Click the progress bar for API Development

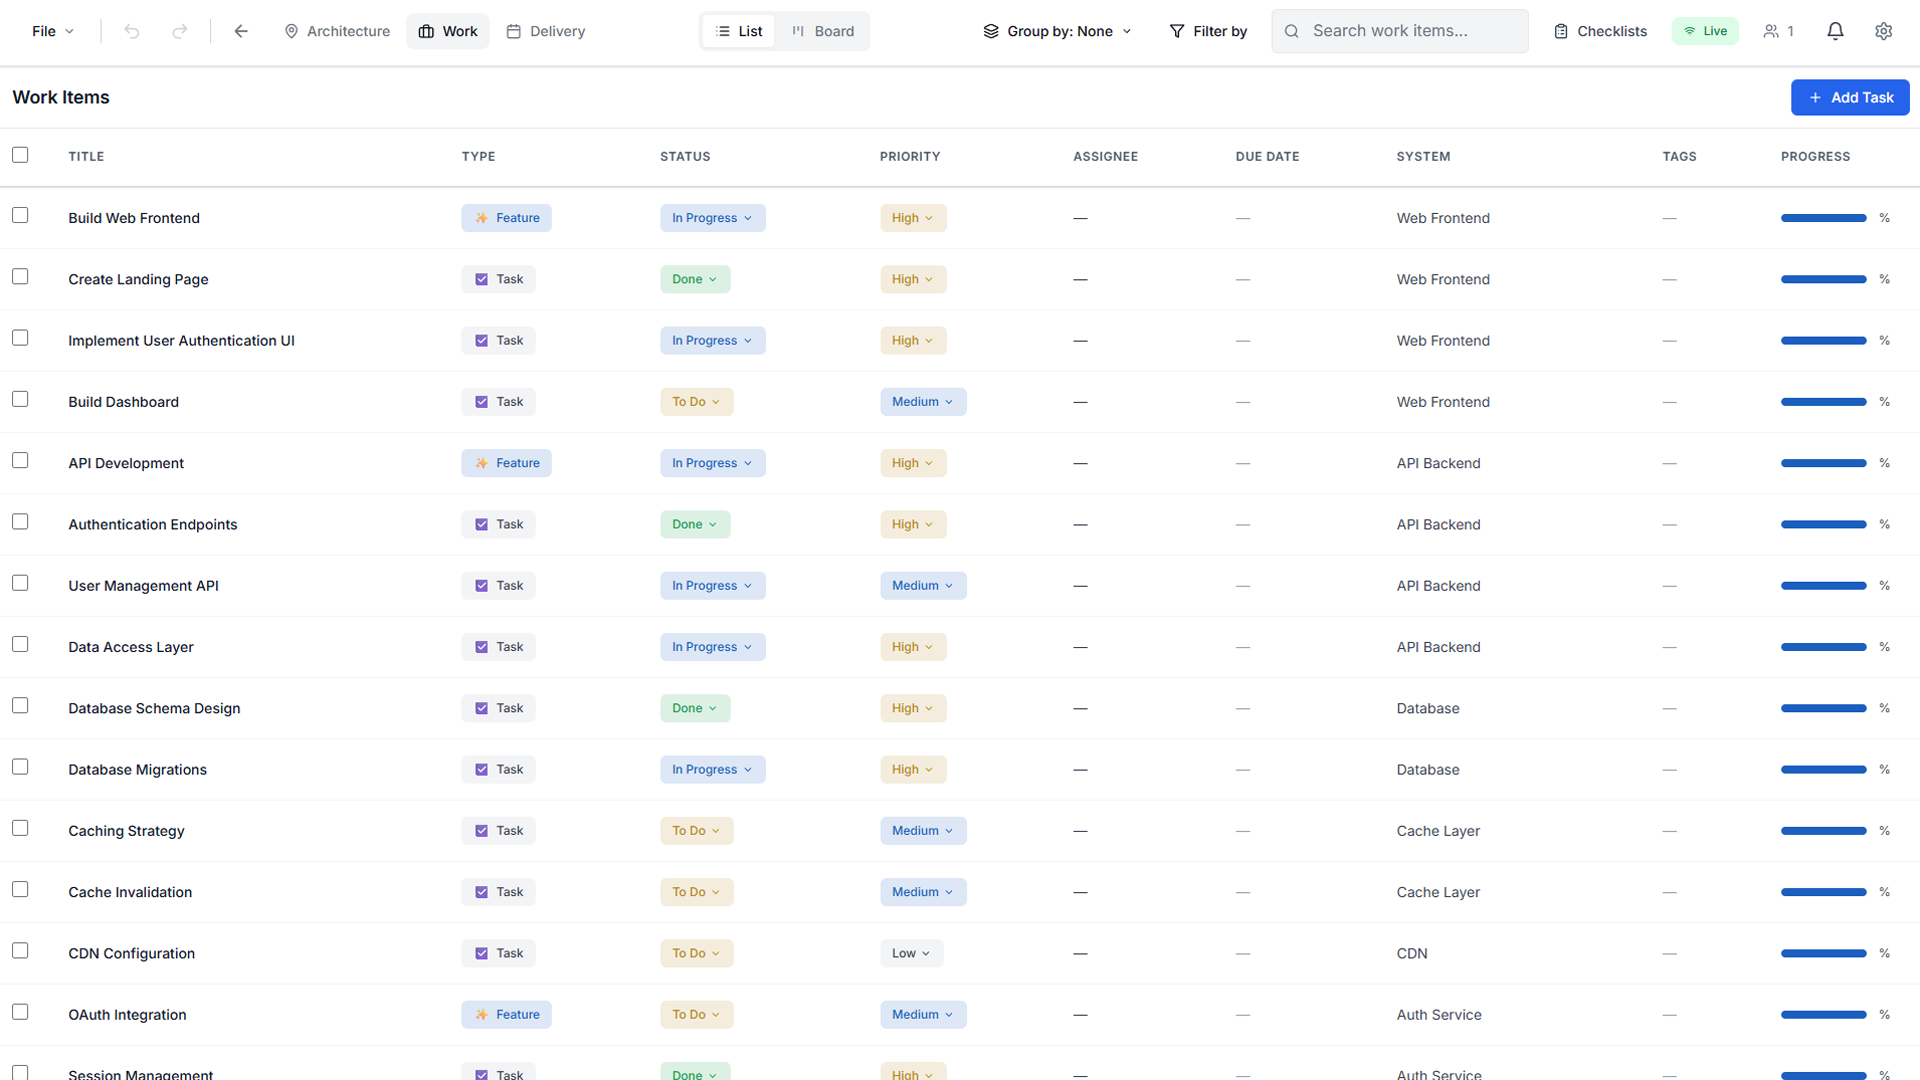point(1823,463)
